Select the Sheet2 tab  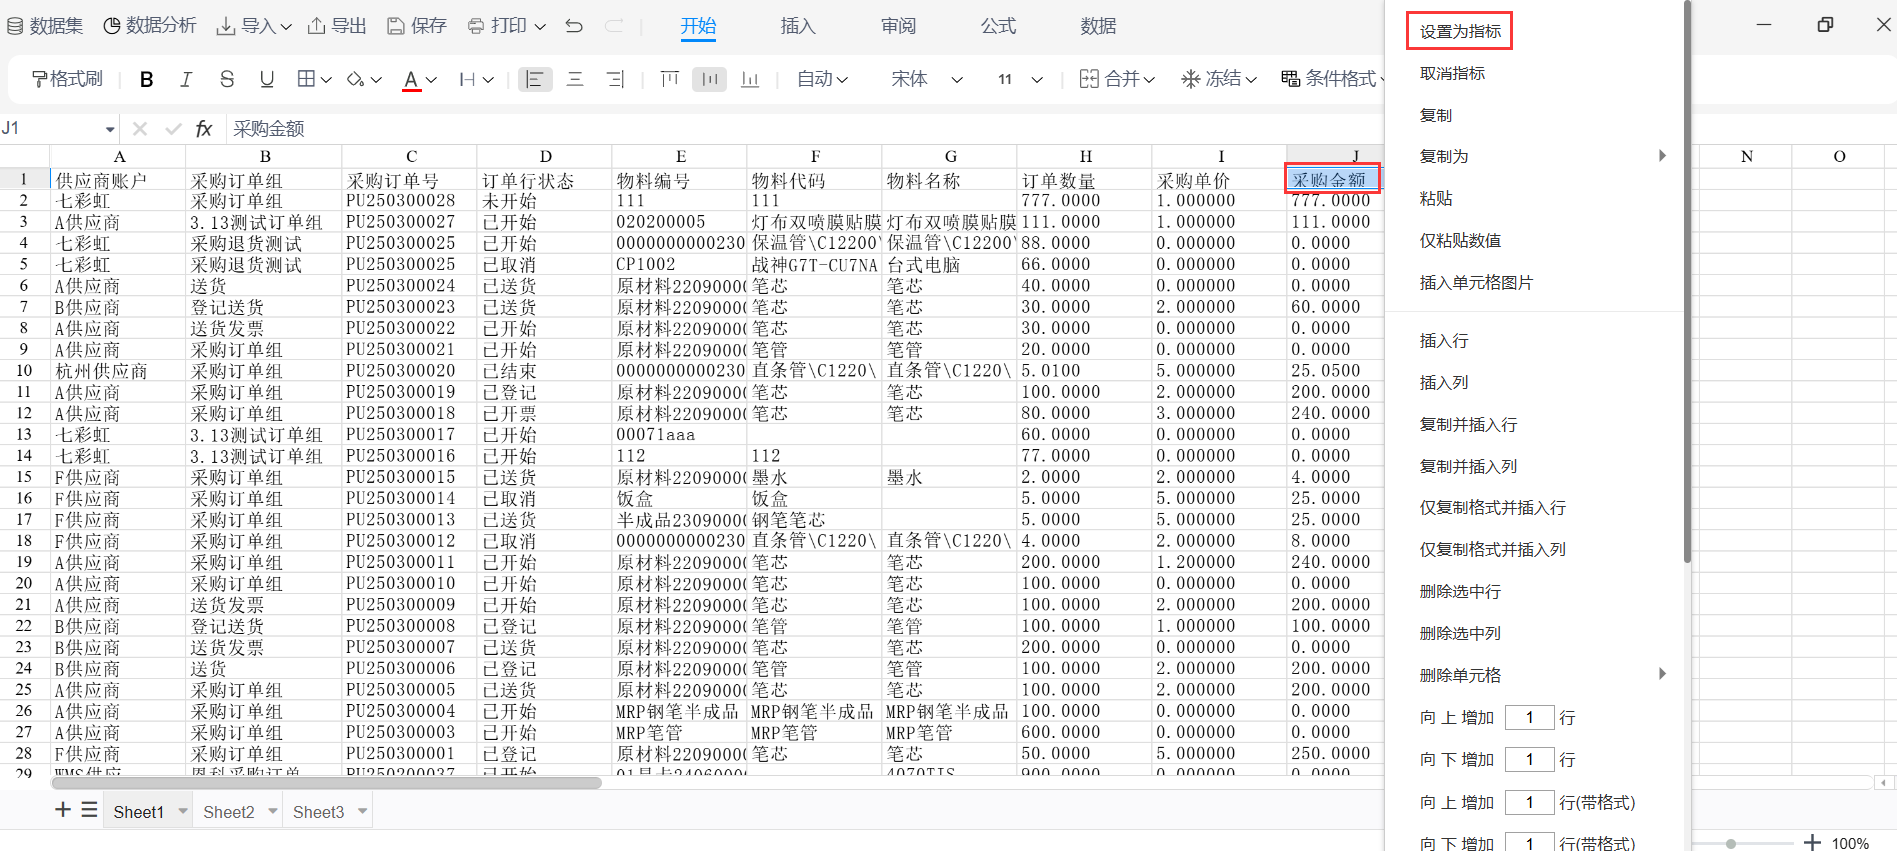click(x=229, y=812)
